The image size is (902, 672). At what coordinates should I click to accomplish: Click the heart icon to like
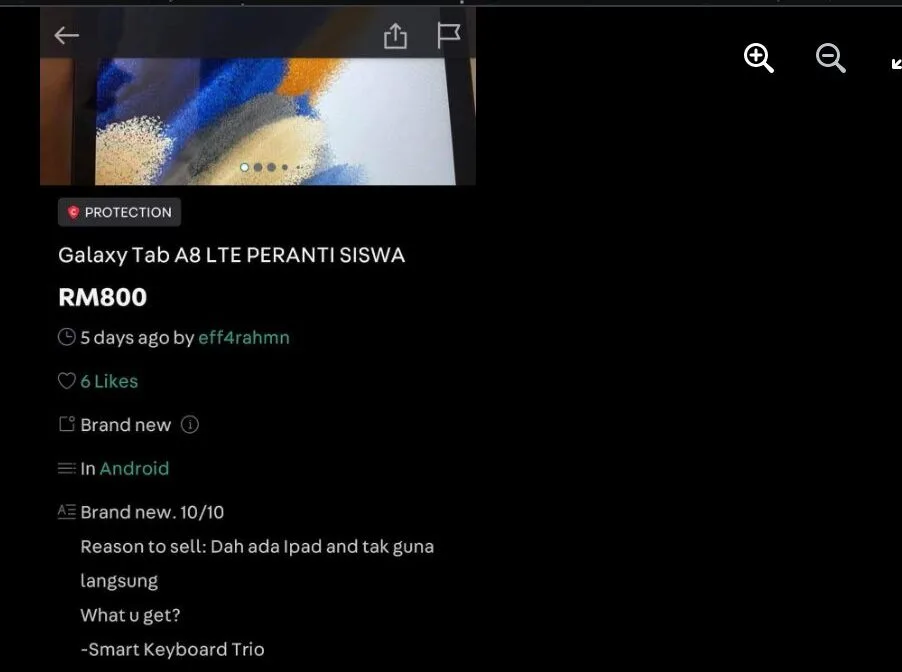coord(67,381)
